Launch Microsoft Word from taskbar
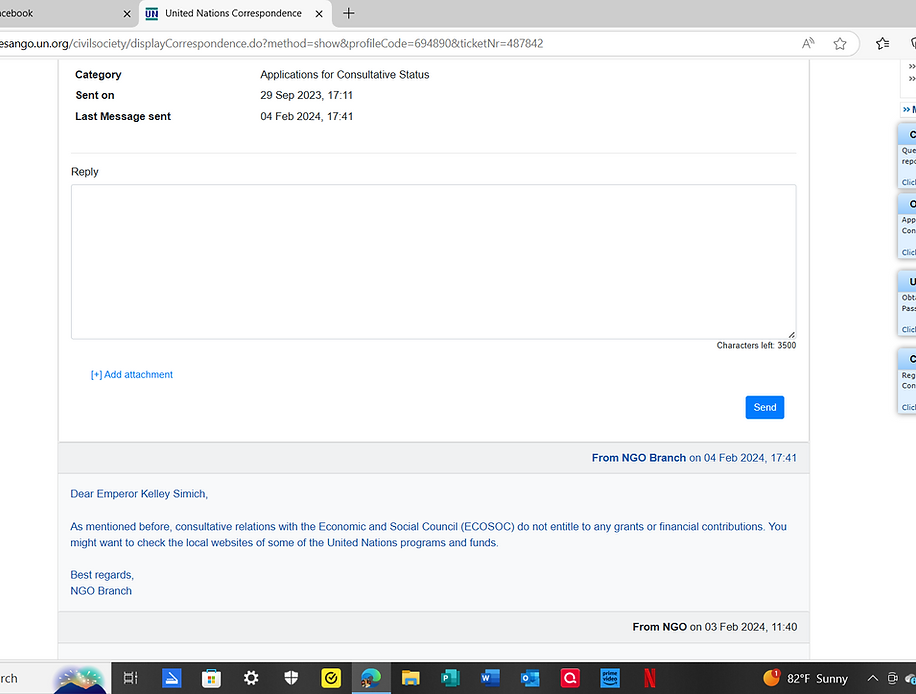Screen dimensions: 916x694 pyautogui.click(x=490, y=678)
